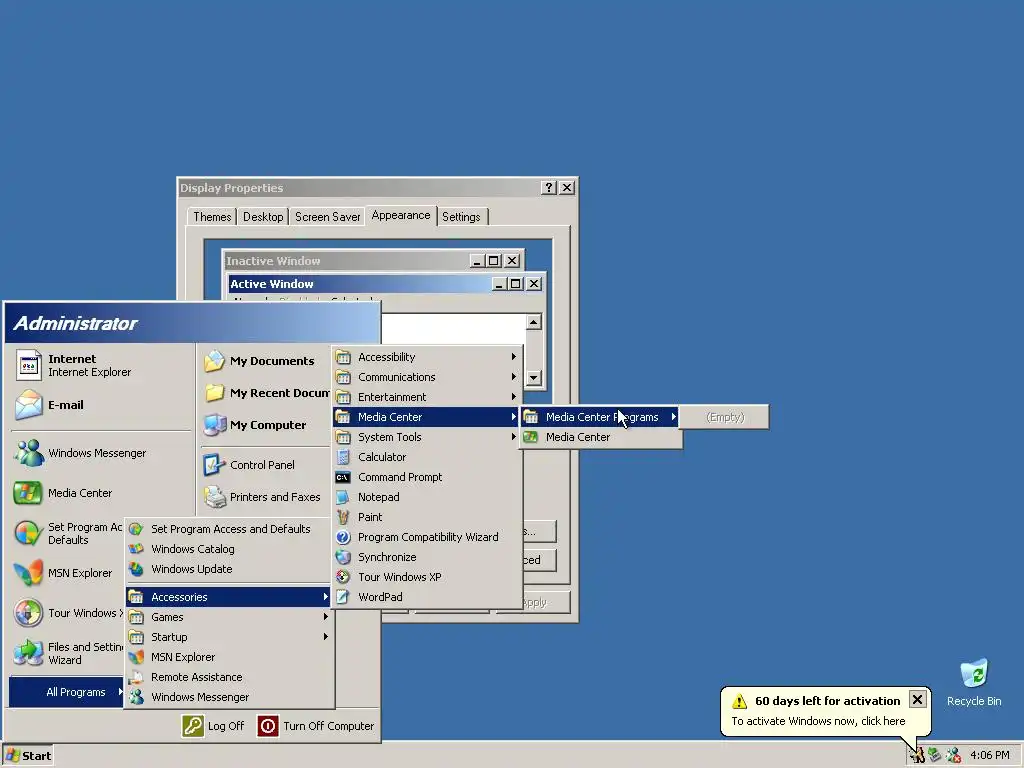Click Turn Off Computer
The width and height of the screenshot is (1024, 768).
[316, 726]
